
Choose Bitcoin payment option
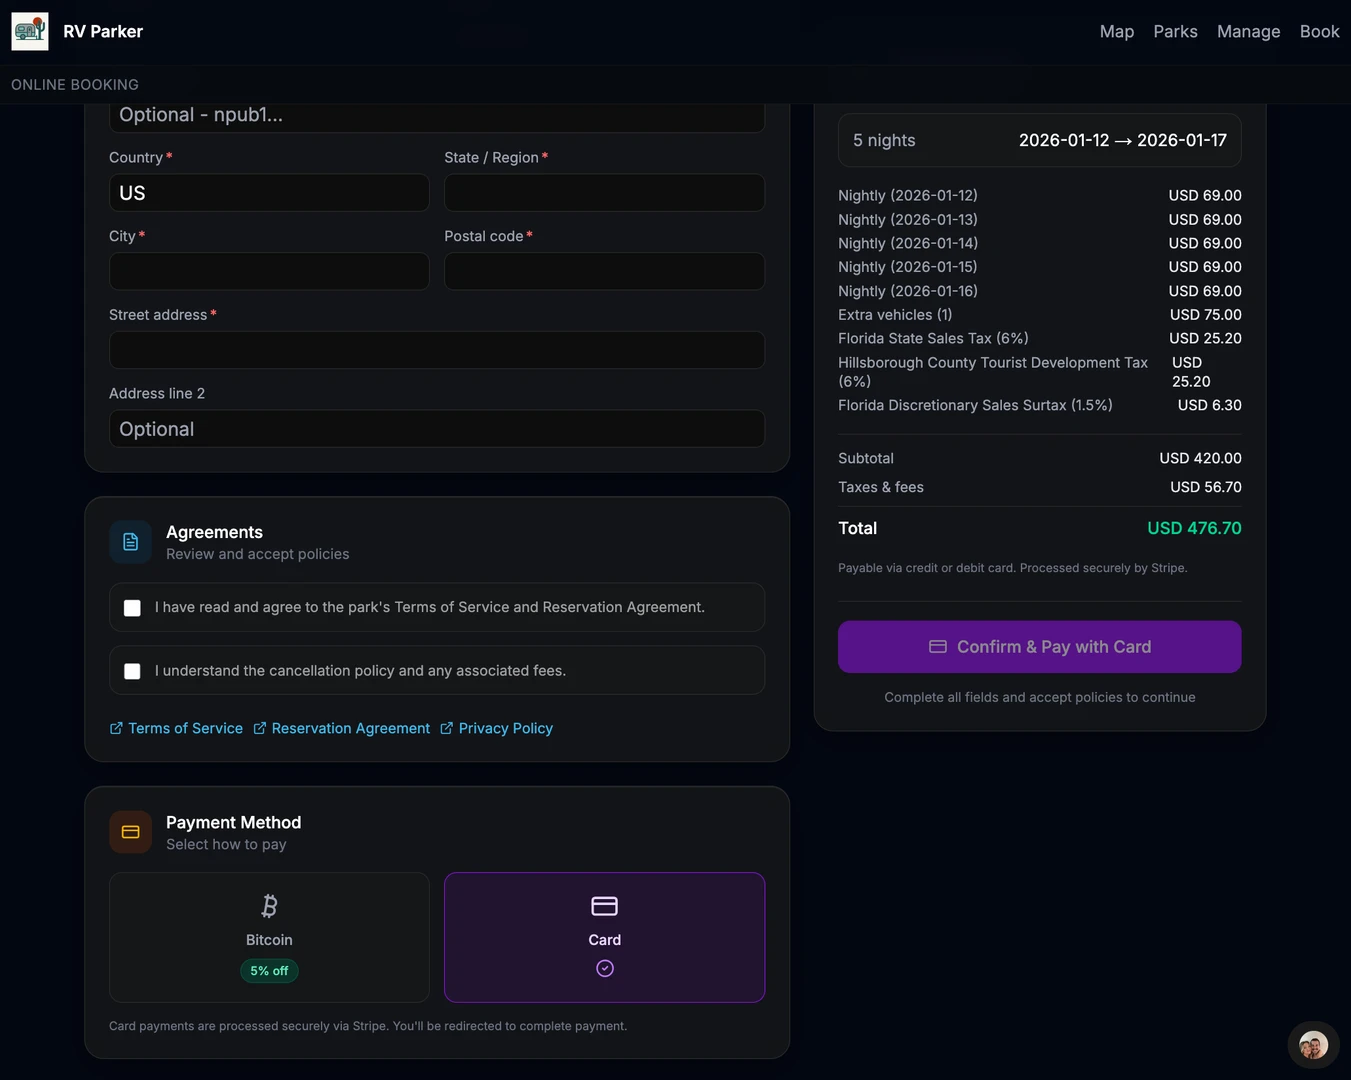pos(269,937)
